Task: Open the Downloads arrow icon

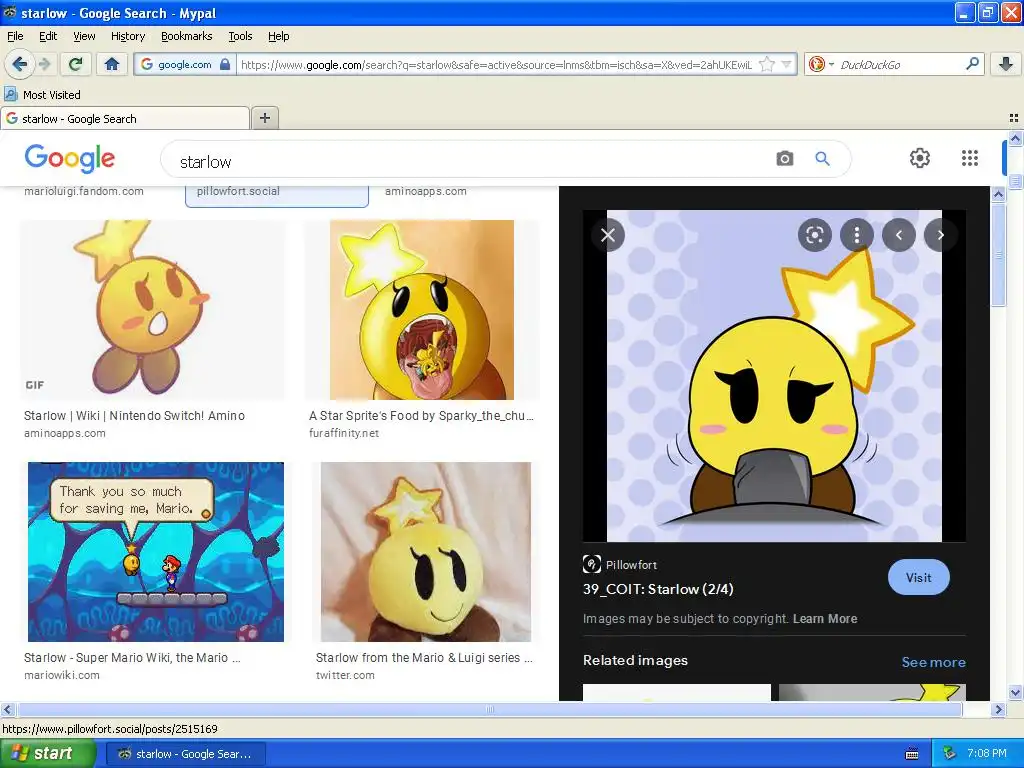Action: [1006, 64]
